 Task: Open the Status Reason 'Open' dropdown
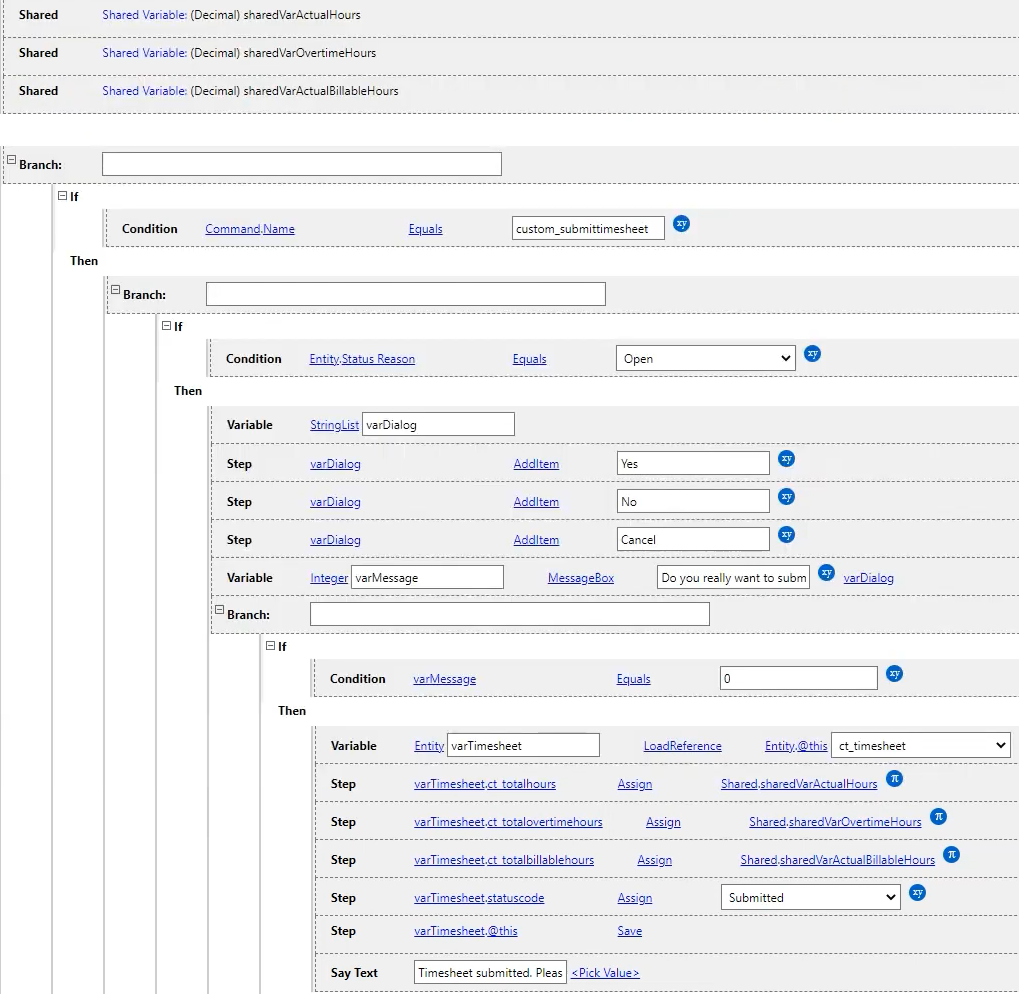[x=706, y=359]
